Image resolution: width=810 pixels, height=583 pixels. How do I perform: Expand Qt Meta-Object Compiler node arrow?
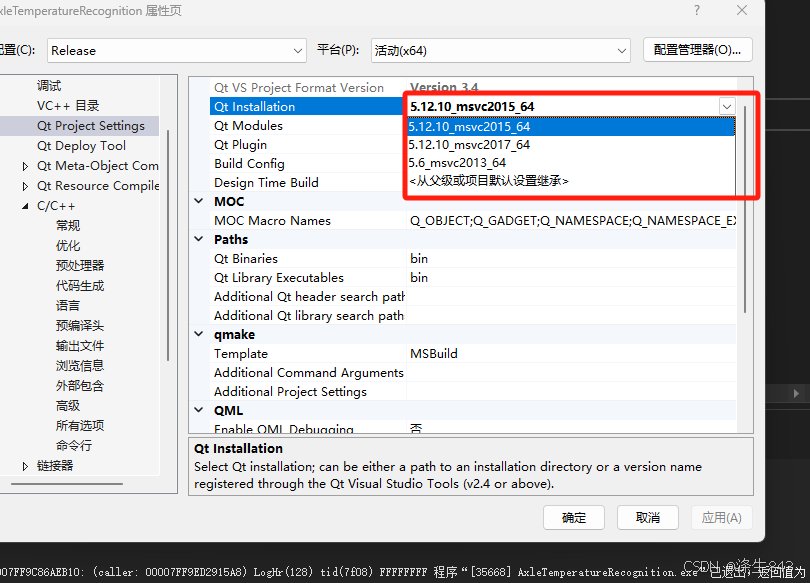[x=25, y=166]
